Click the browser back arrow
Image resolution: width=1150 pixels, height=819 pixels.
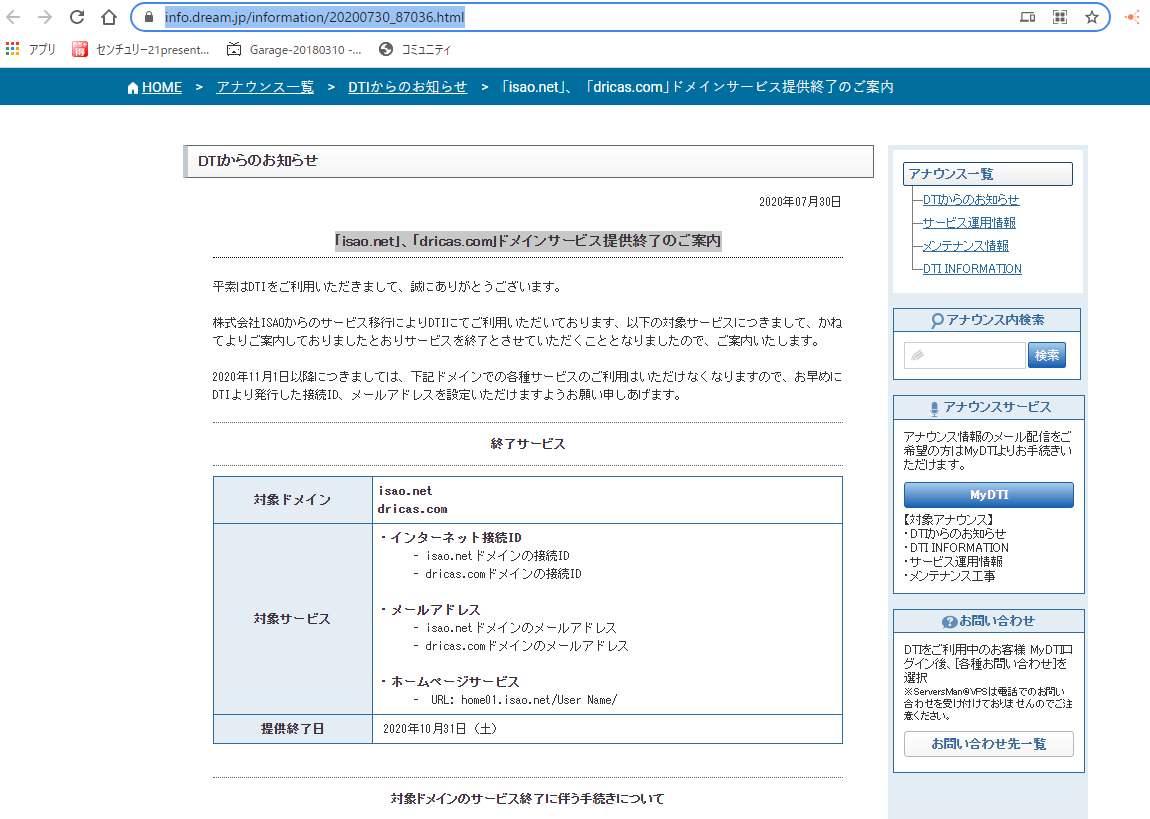[x=13, y=17]
